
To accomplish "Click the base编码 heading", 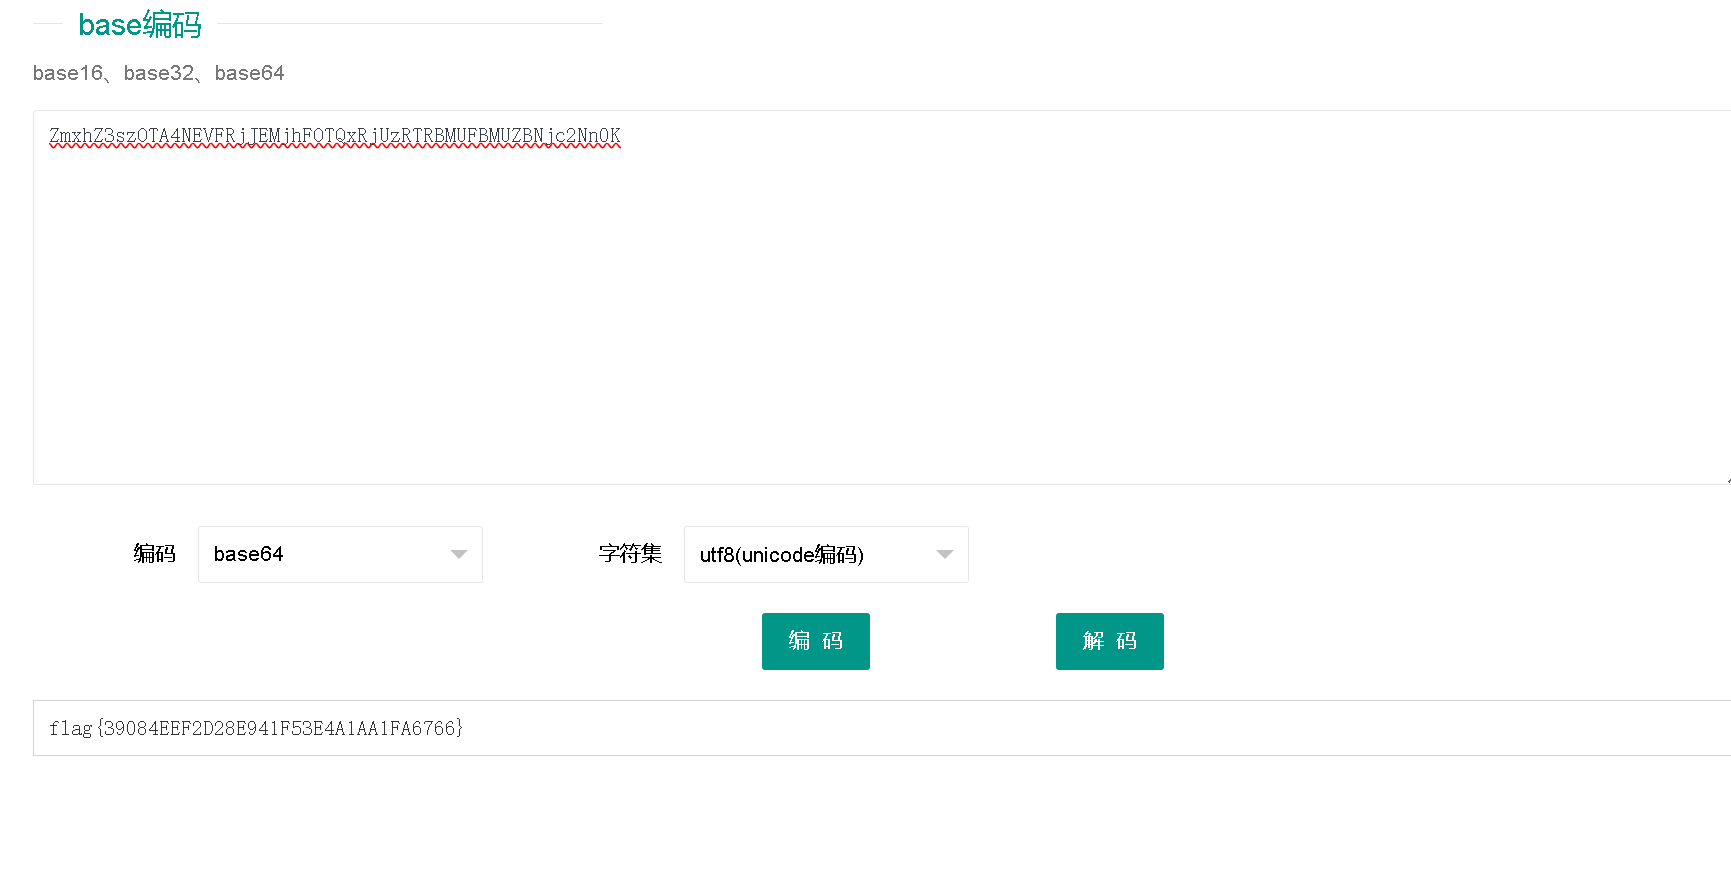I will pyautogui.click(x=140, y=24).
